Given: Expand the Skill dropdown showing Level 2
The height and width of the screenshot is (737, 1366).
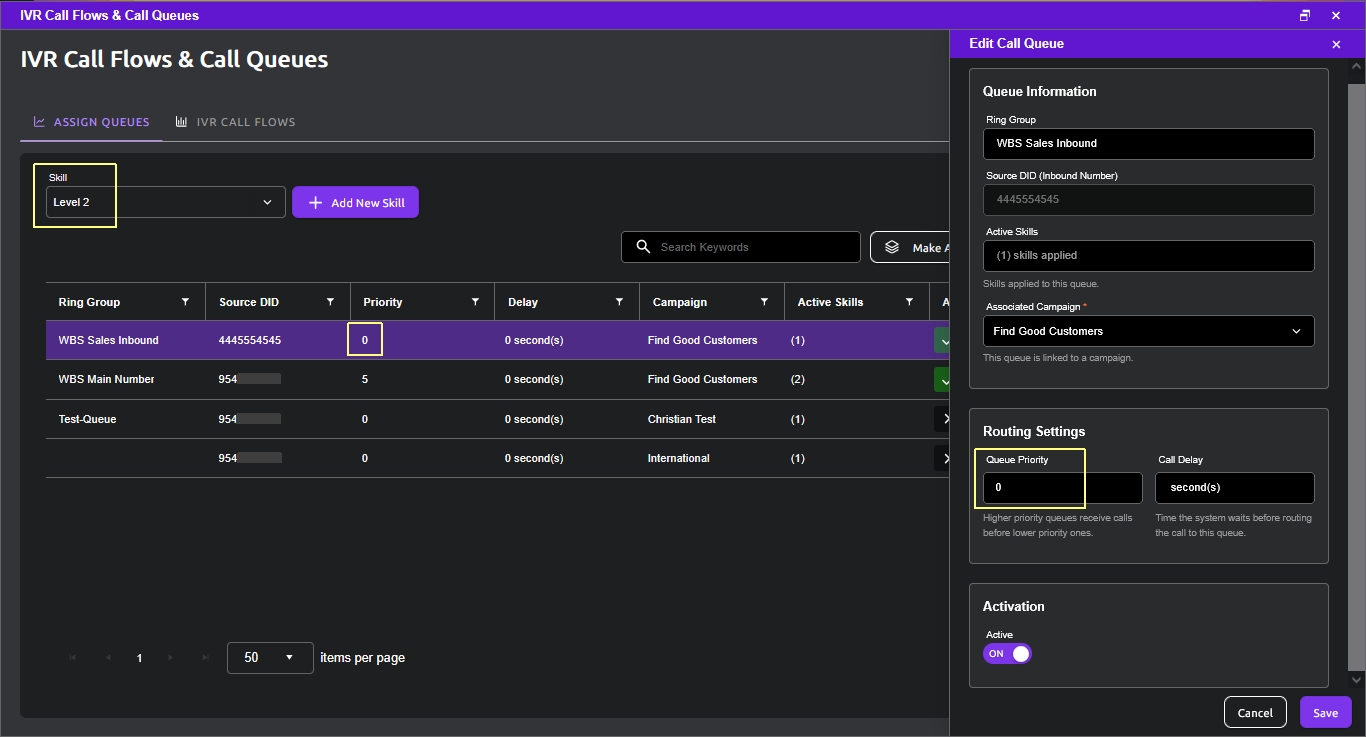Looking at the screenshot, I should point(166,202).
